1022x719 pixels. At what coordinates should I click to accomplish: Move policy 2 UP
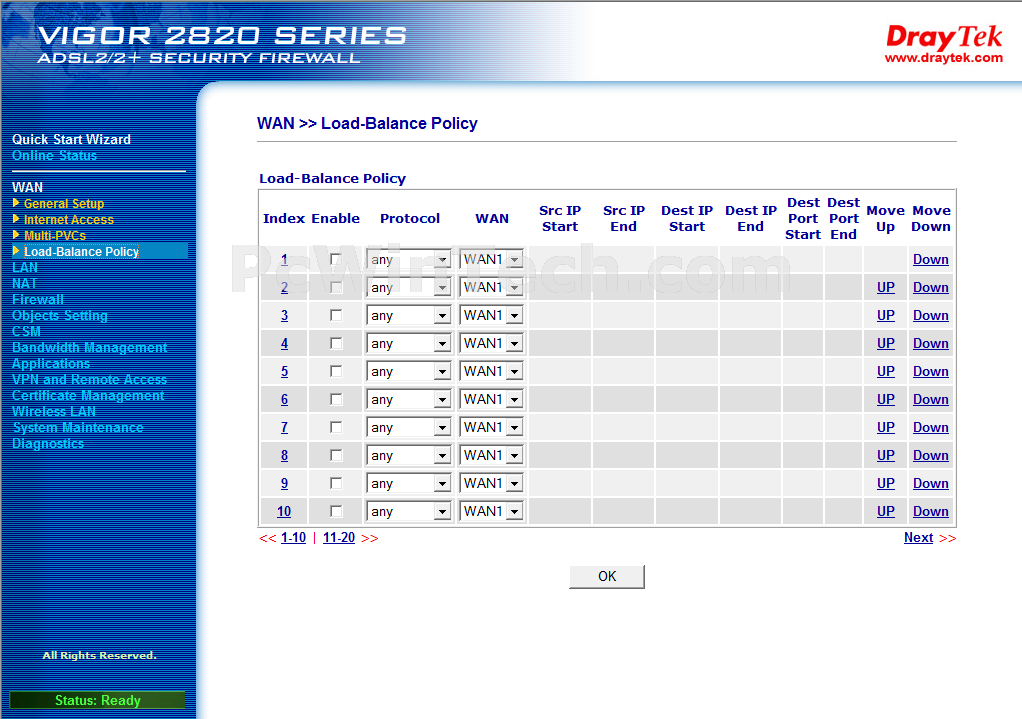885,287
